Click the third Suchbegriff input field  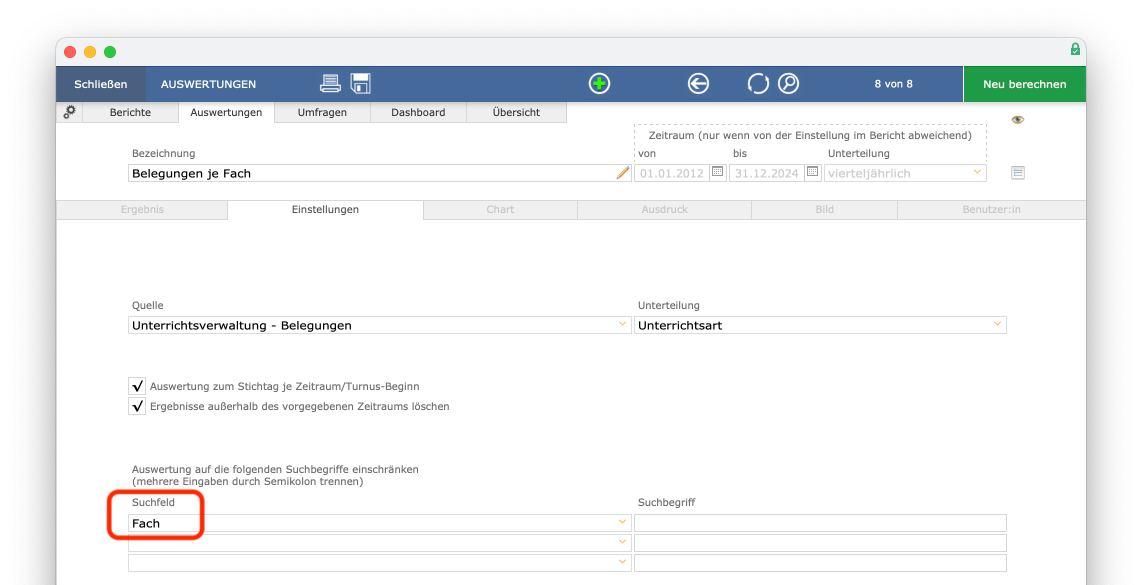(x=820, y=562)
